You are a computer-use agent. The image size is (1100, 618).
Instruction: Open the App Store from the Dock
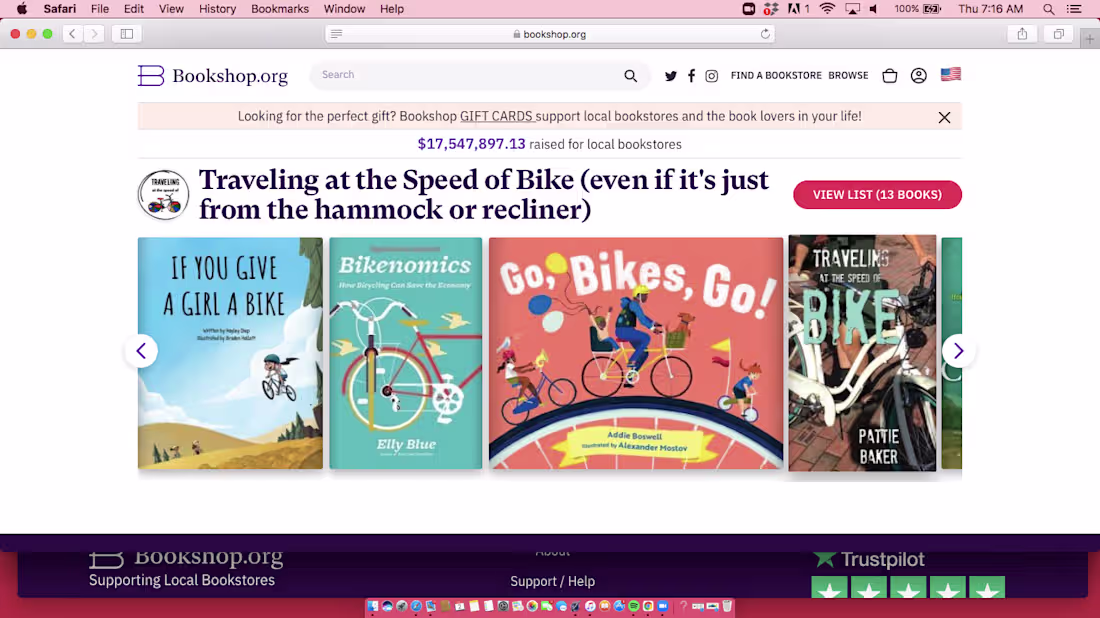(x=619, y=606)
